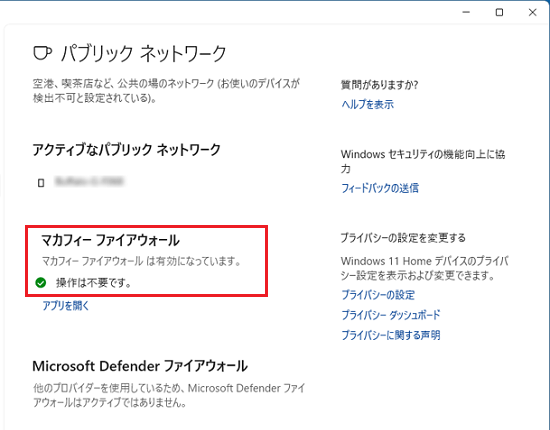The image size is (550, 430).
Task: Click the green checkmark status icon
Action: click(41, 282)
